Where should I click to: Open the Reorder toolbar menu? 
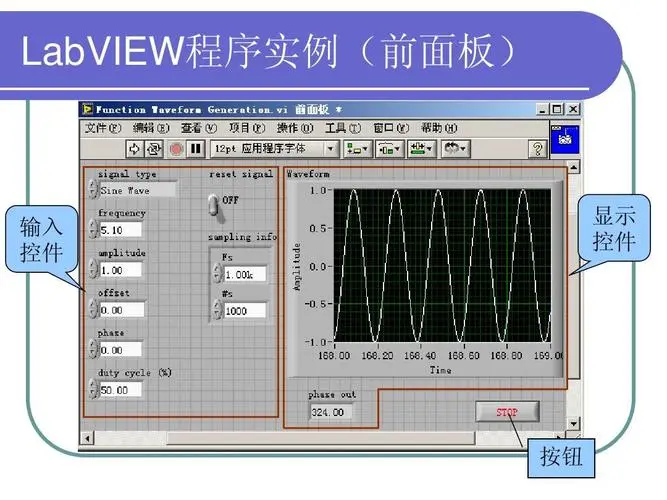[x=455, y=149]
